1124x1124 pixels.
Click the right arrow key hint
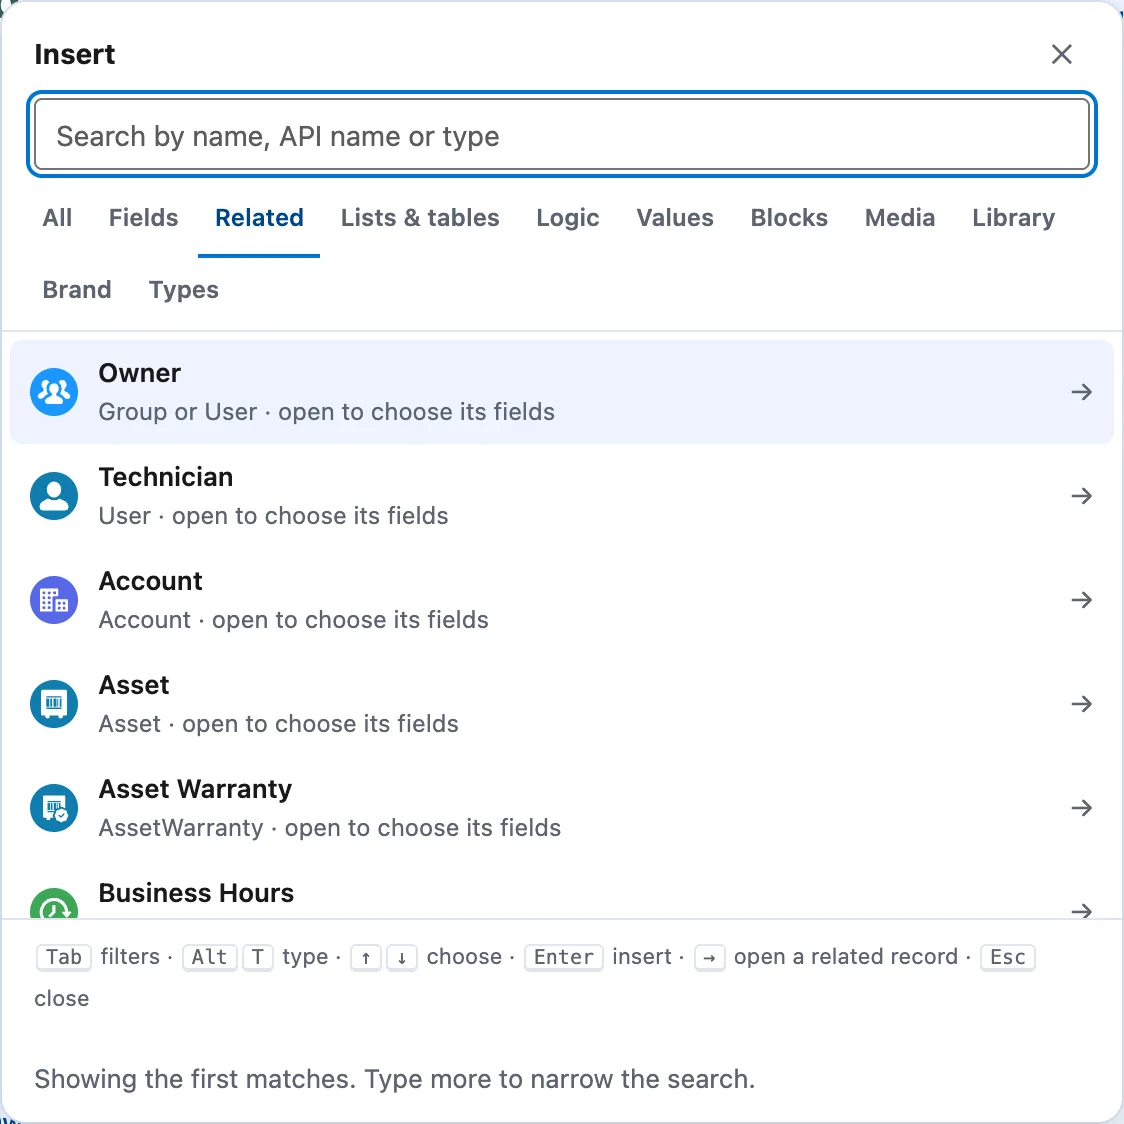pos(710,957)
